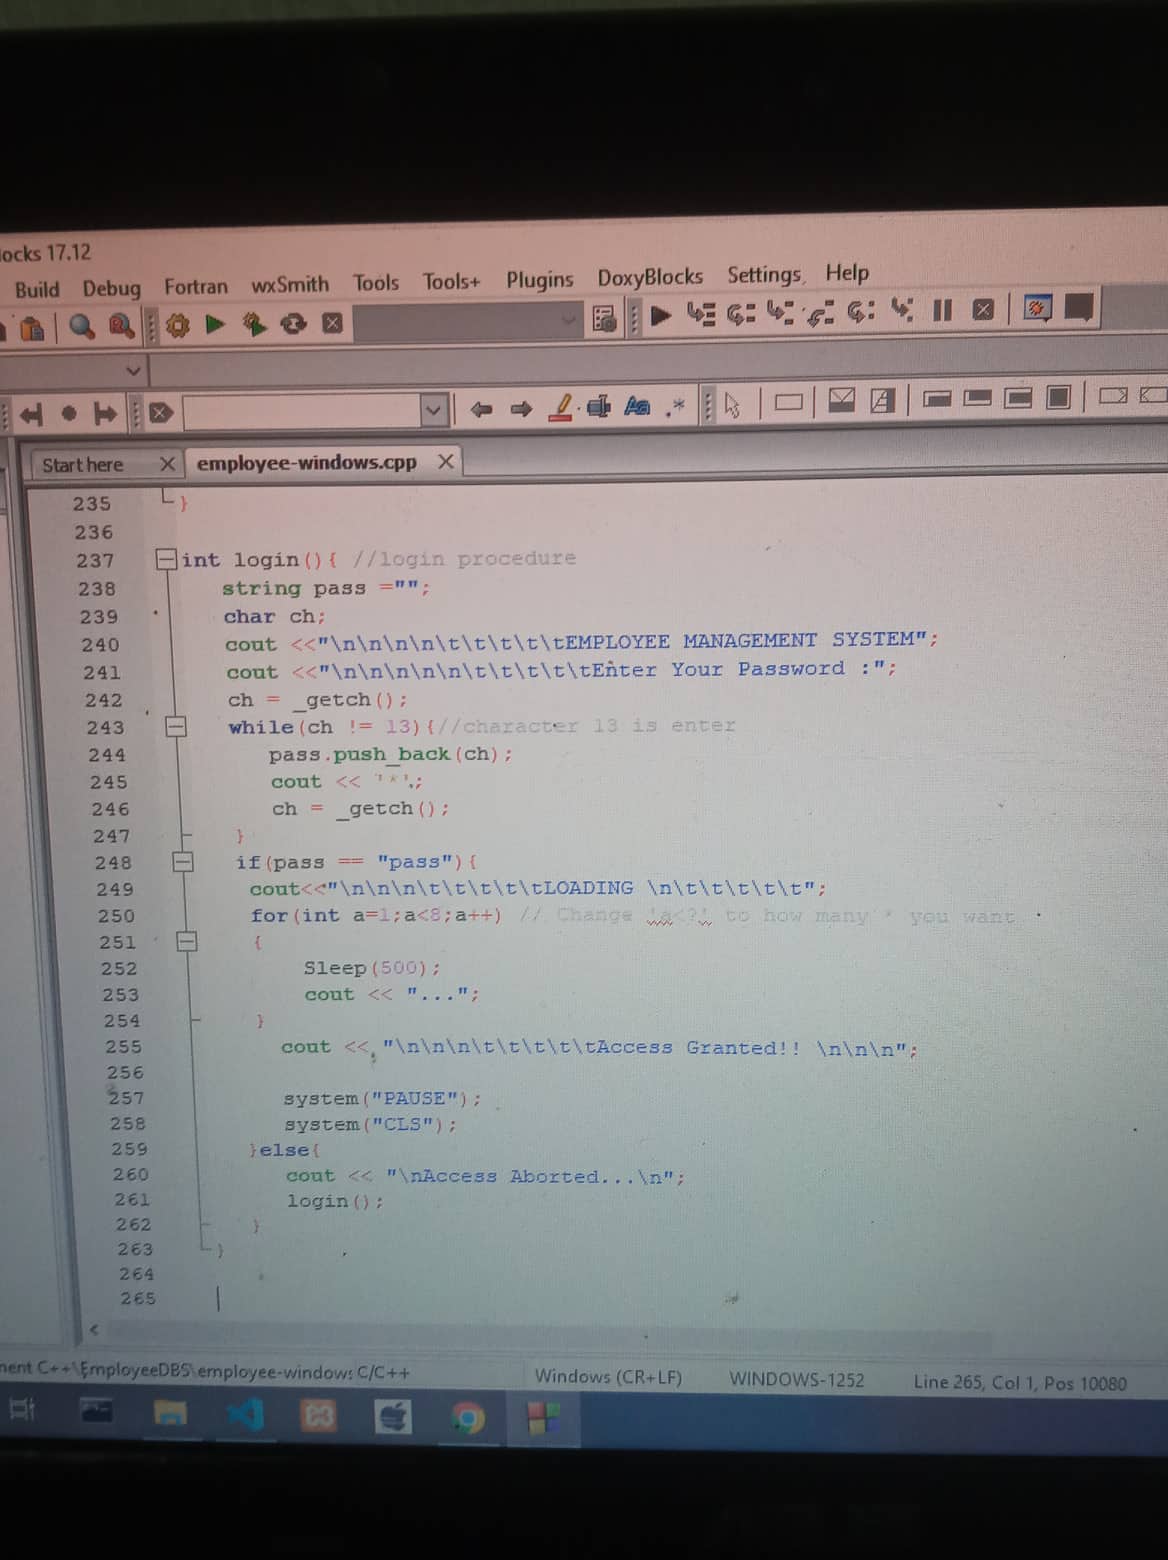Viewport: 1168px width, 1560px height.
Task: Click the search text input field
Action: [x=302, y=411]
